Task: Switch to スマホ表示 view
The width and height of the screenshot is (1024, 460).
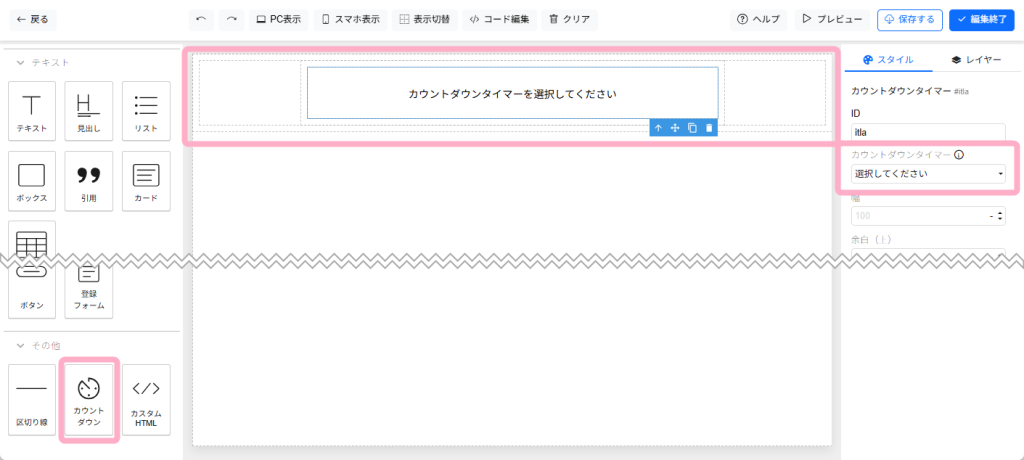Action: coord(350,19)
